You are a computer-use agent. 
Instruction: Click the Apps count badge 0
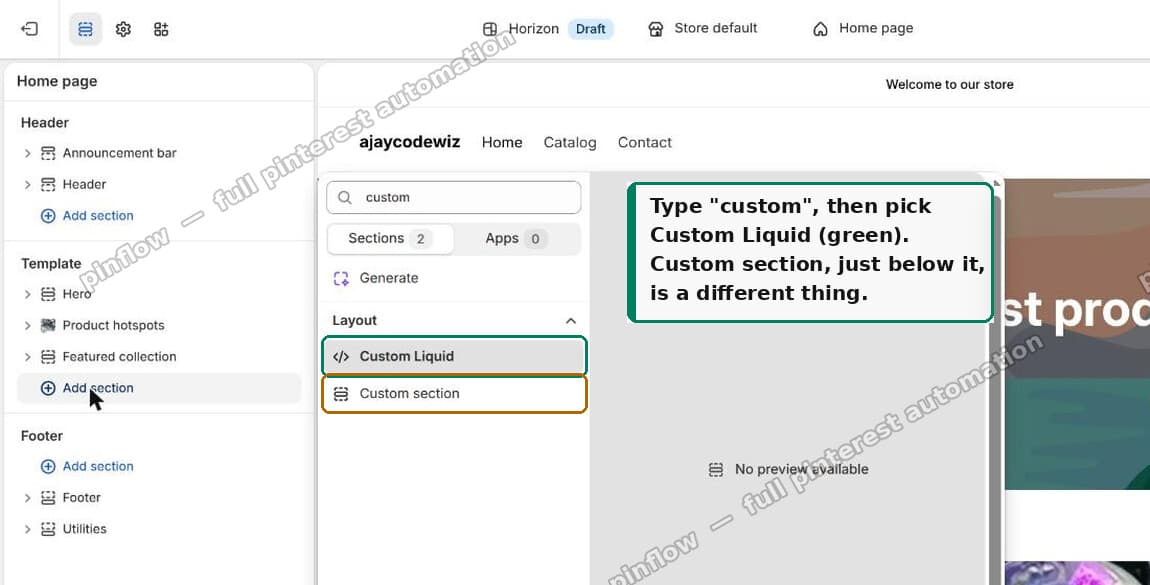click(x=535, y=239)
